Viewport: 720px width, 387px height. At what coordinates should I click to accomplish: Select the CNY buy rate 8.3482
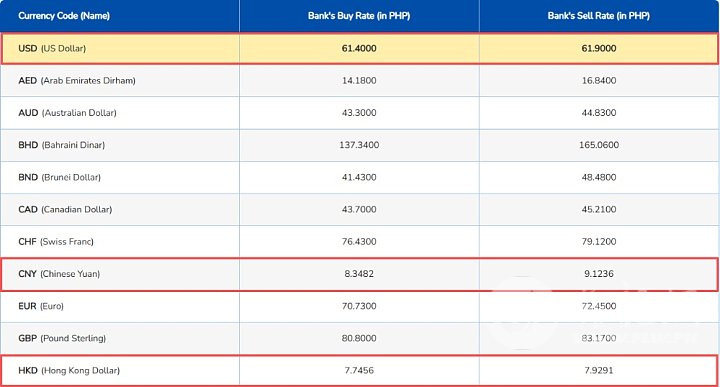click(359, 274)
